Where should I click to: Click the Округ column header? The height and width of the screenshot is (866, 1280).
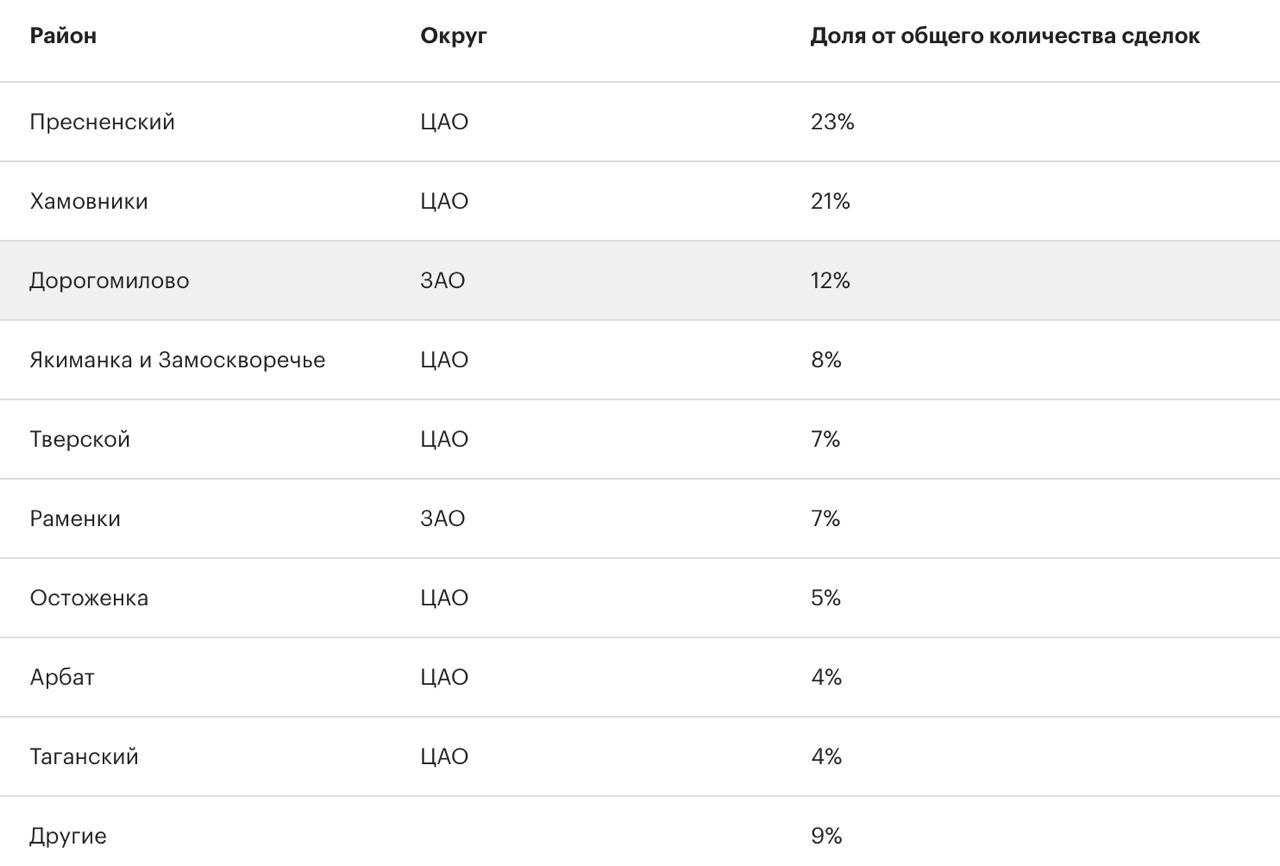pos(454,36)
